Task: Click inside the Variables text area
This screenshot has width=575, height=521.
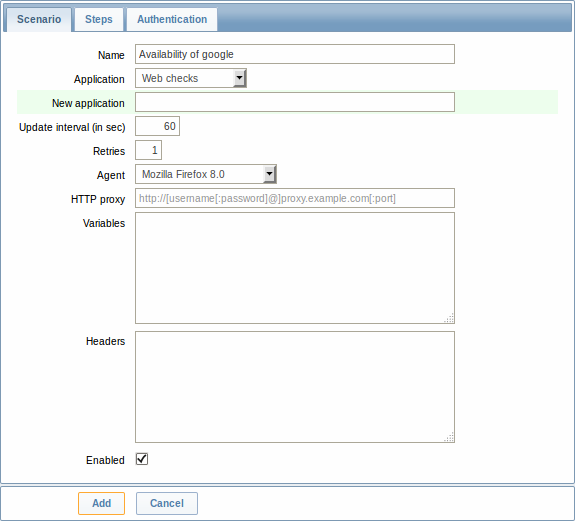Action: (x=295, y=268)
